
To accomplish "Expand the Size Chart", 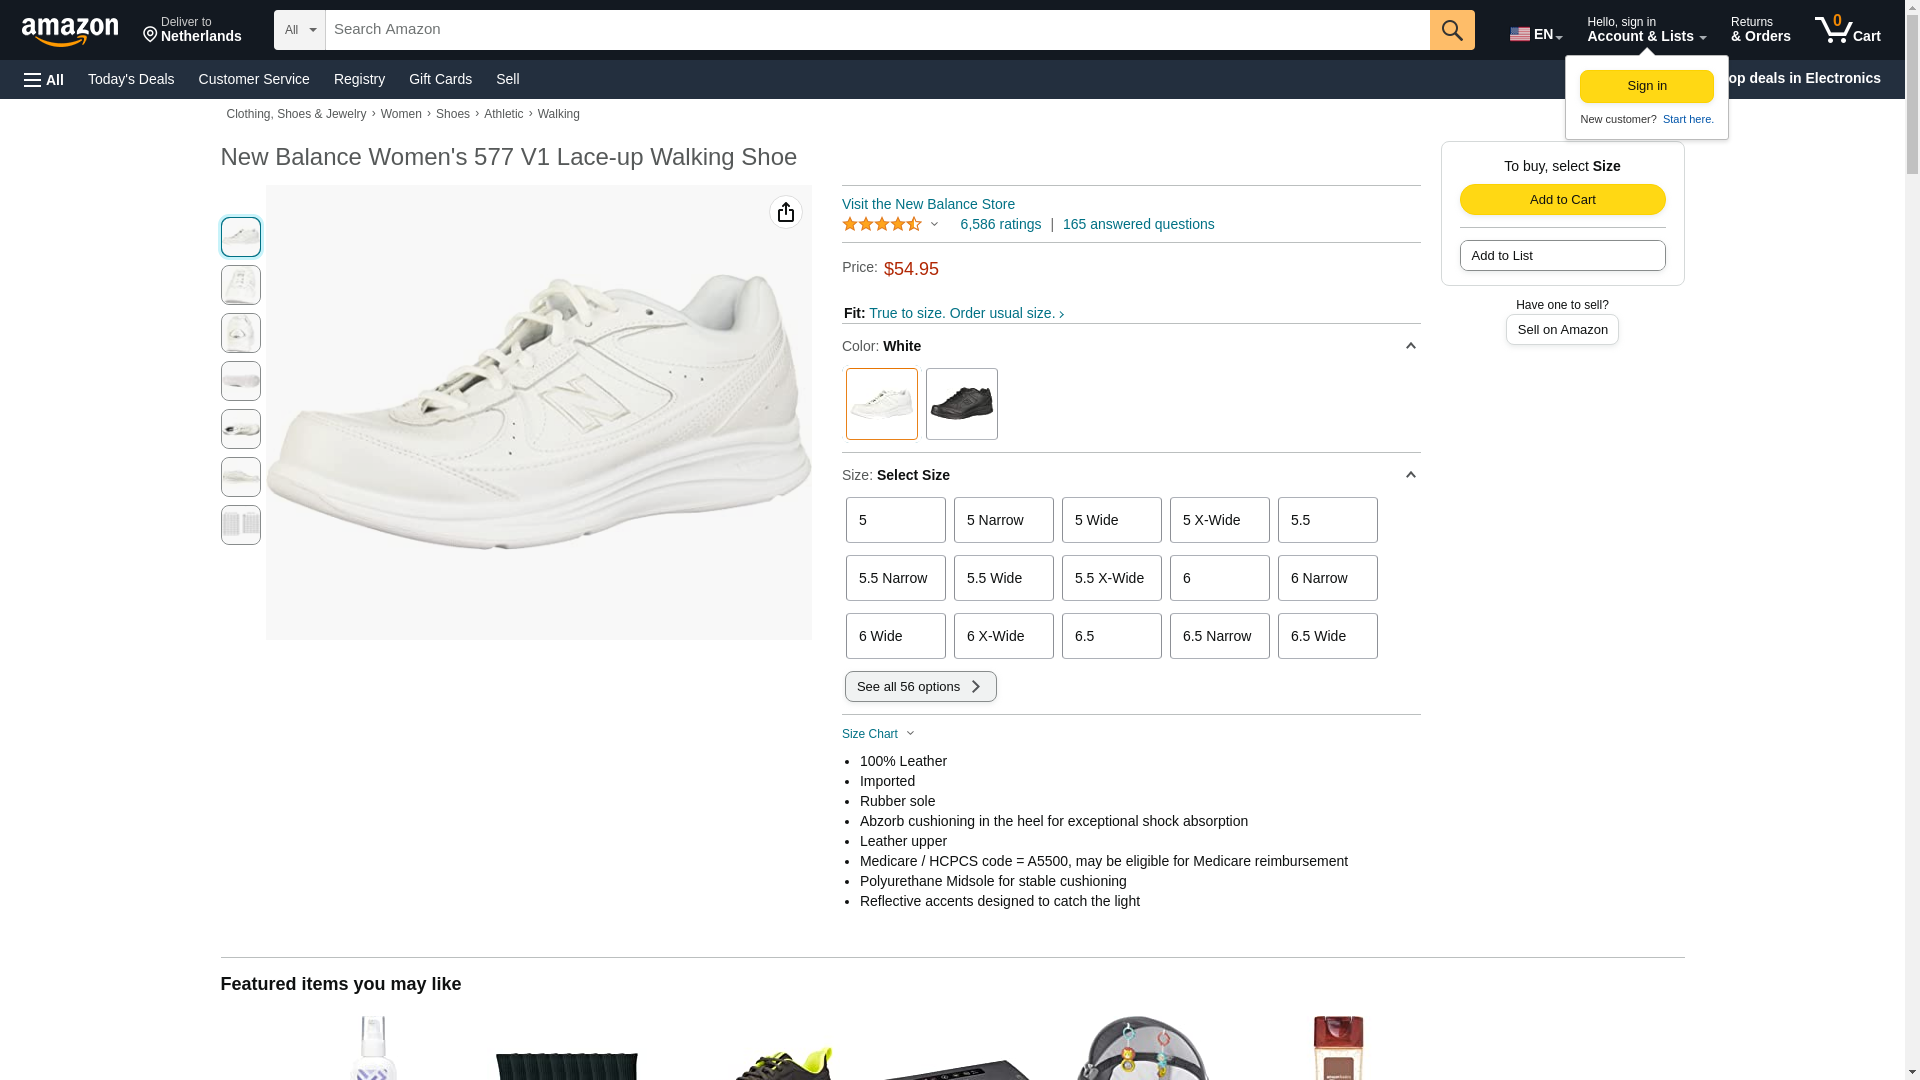I will coord(878,734).
